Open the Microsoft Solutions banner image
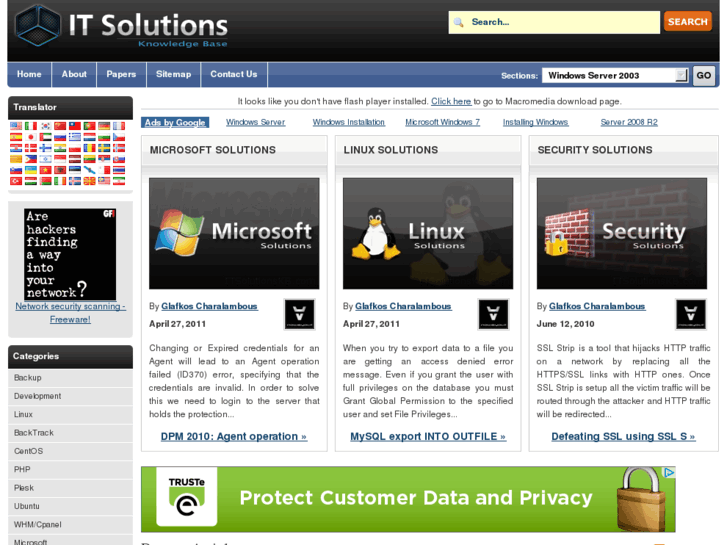Screen dimensions: 727x545 234,233
